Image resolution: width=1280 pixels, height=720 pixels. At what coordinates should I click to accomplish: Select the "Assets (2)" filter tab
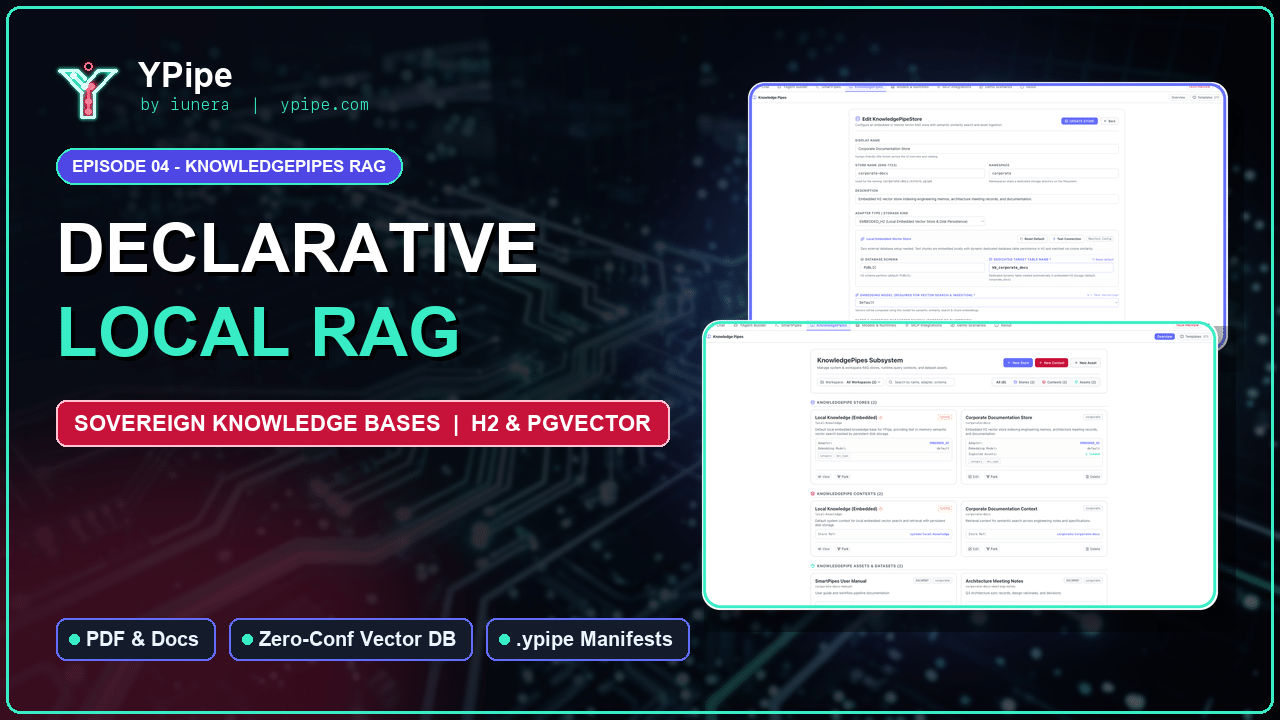tap(1085, 382)
